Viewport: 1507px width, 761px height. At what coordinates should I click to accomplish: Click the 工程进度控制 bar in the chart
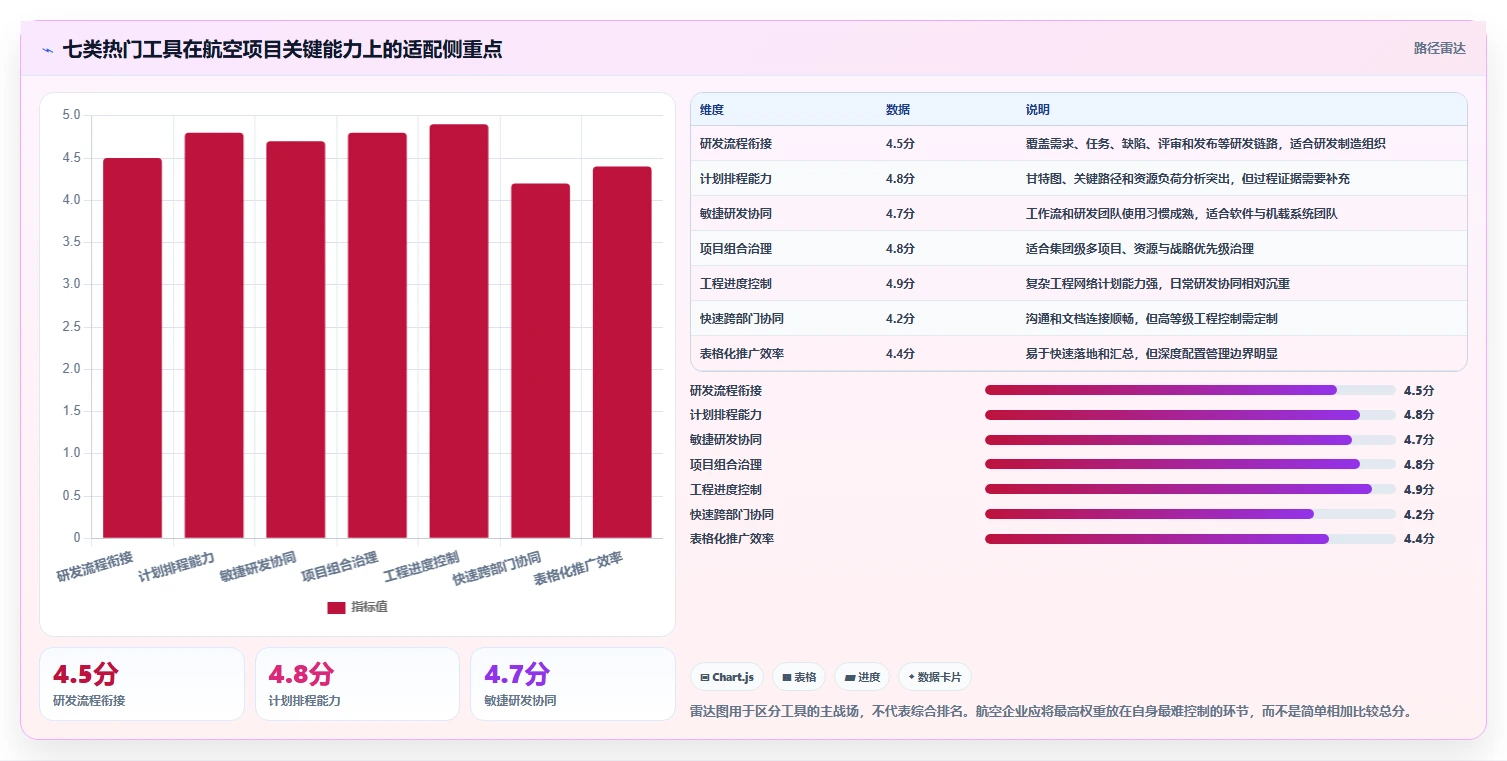tap(459, 331)
